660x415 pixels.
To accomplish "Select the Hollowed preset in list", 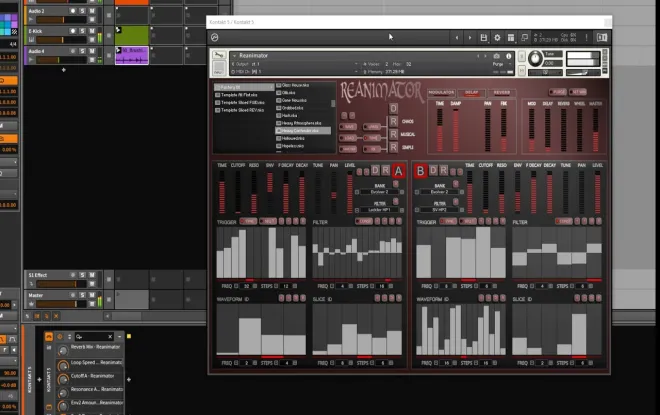I will coord(293,138).
